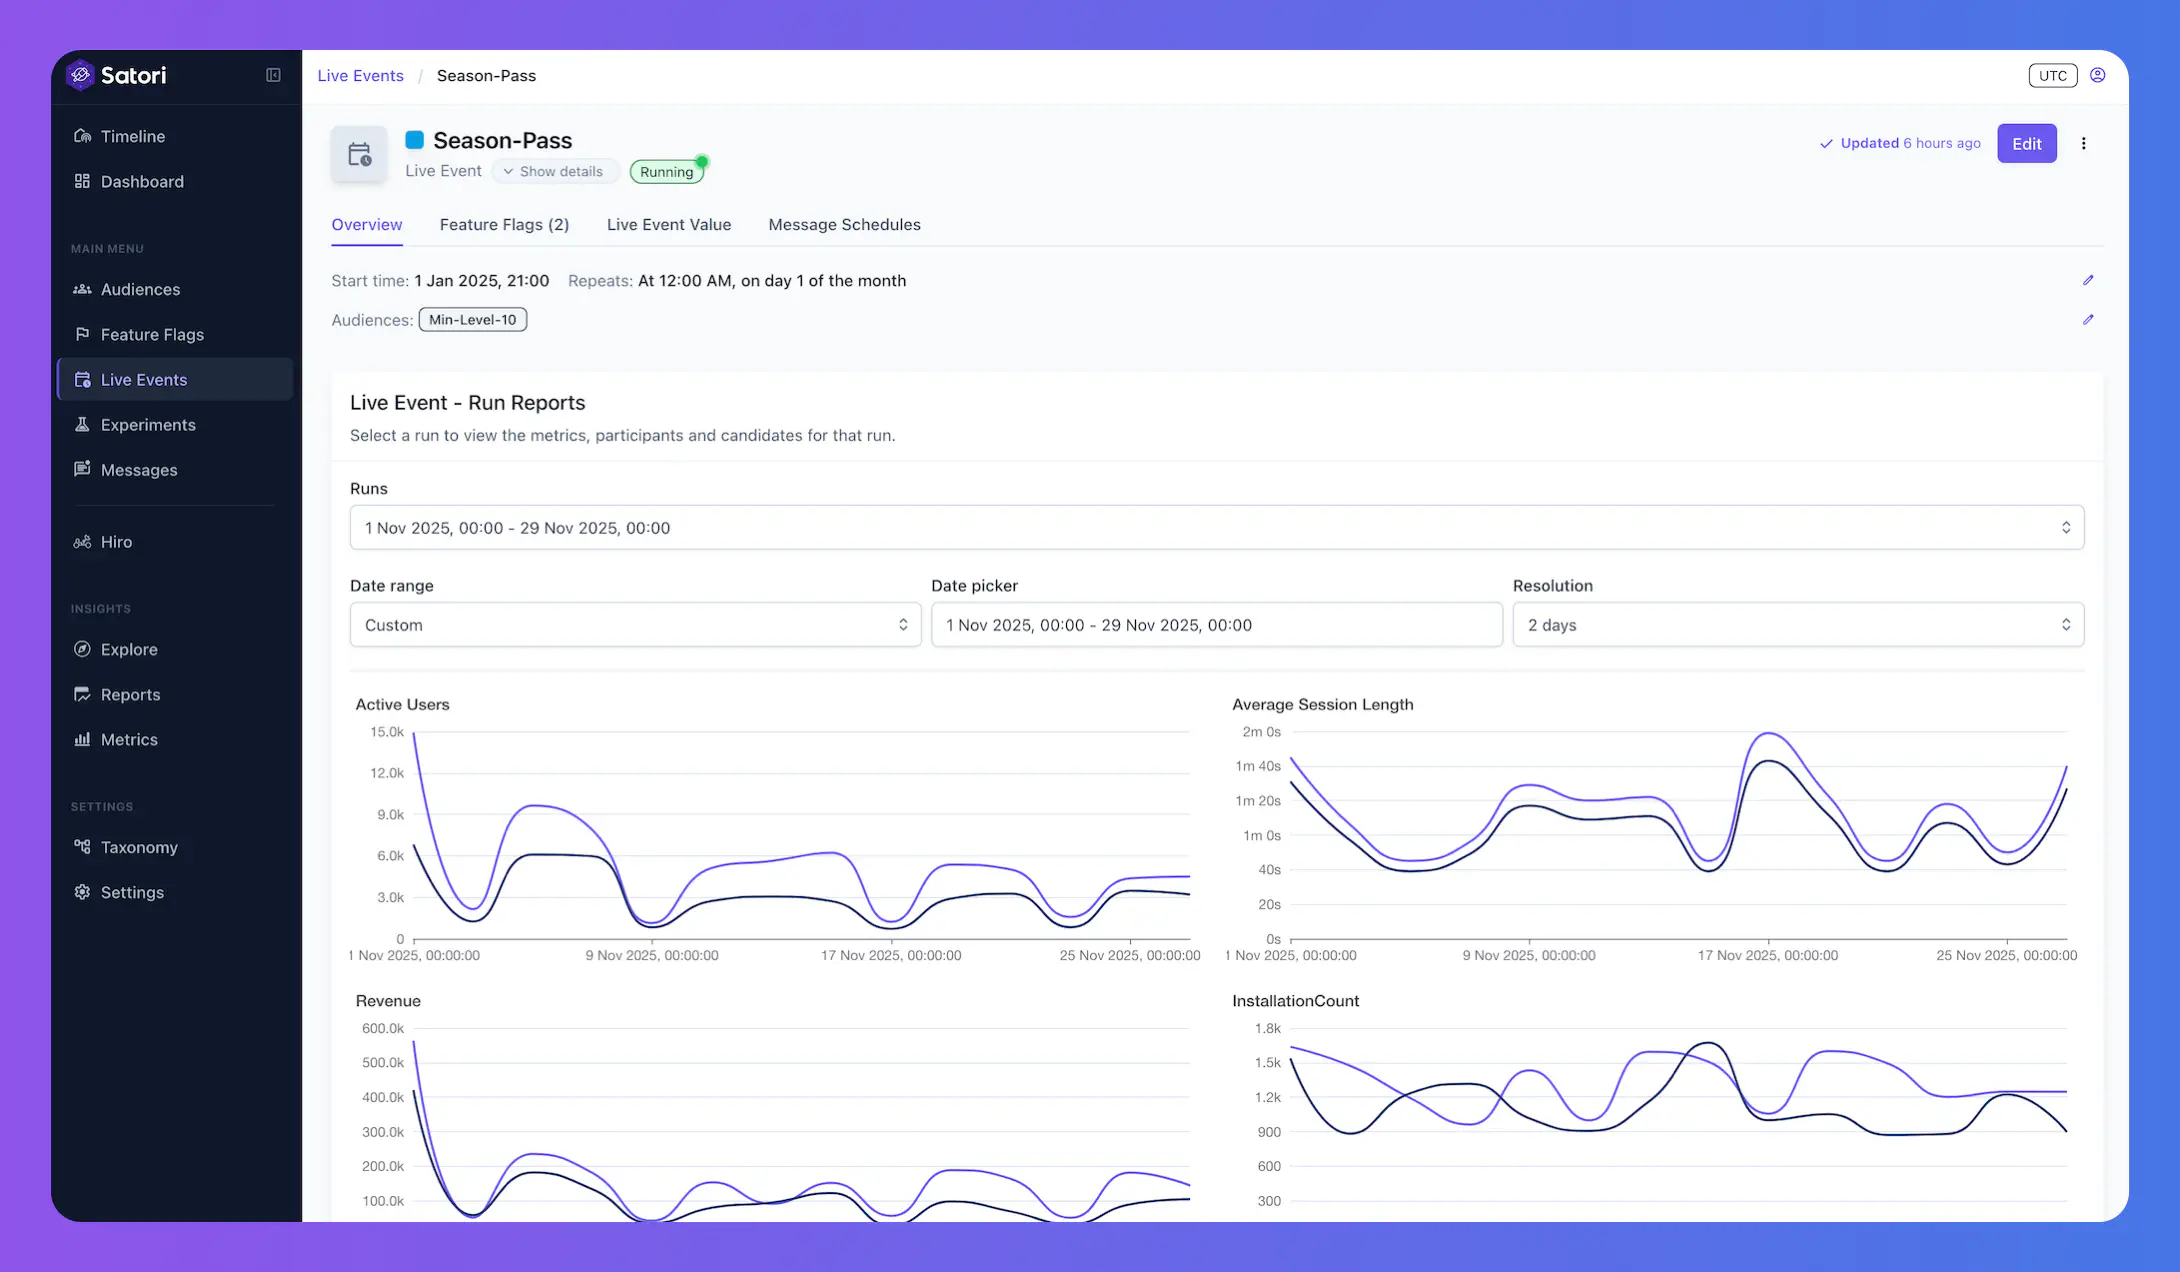Go to Experiments in the sidebar
The height and width of the screenshot is (1272, 2180).
coord(148,425)
